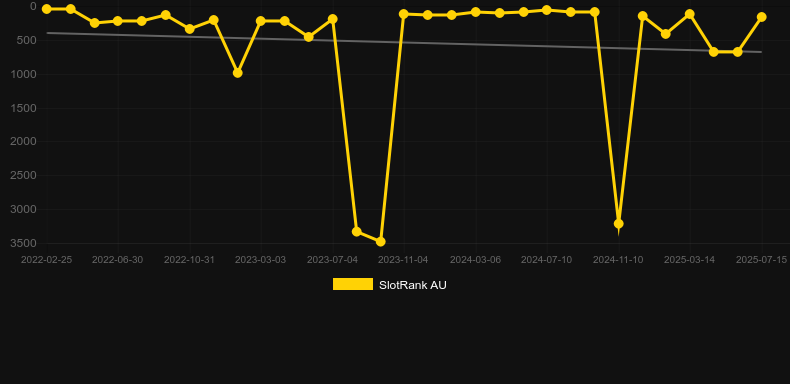
Task: Click the 2025-07-15 x-axis date label
Action: point(761,260)
